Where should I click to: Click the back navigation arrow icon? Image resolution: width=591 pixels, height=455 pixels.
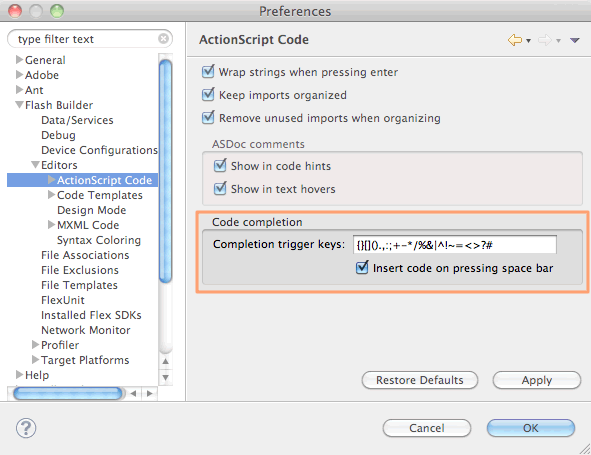[x=514, y=40]
